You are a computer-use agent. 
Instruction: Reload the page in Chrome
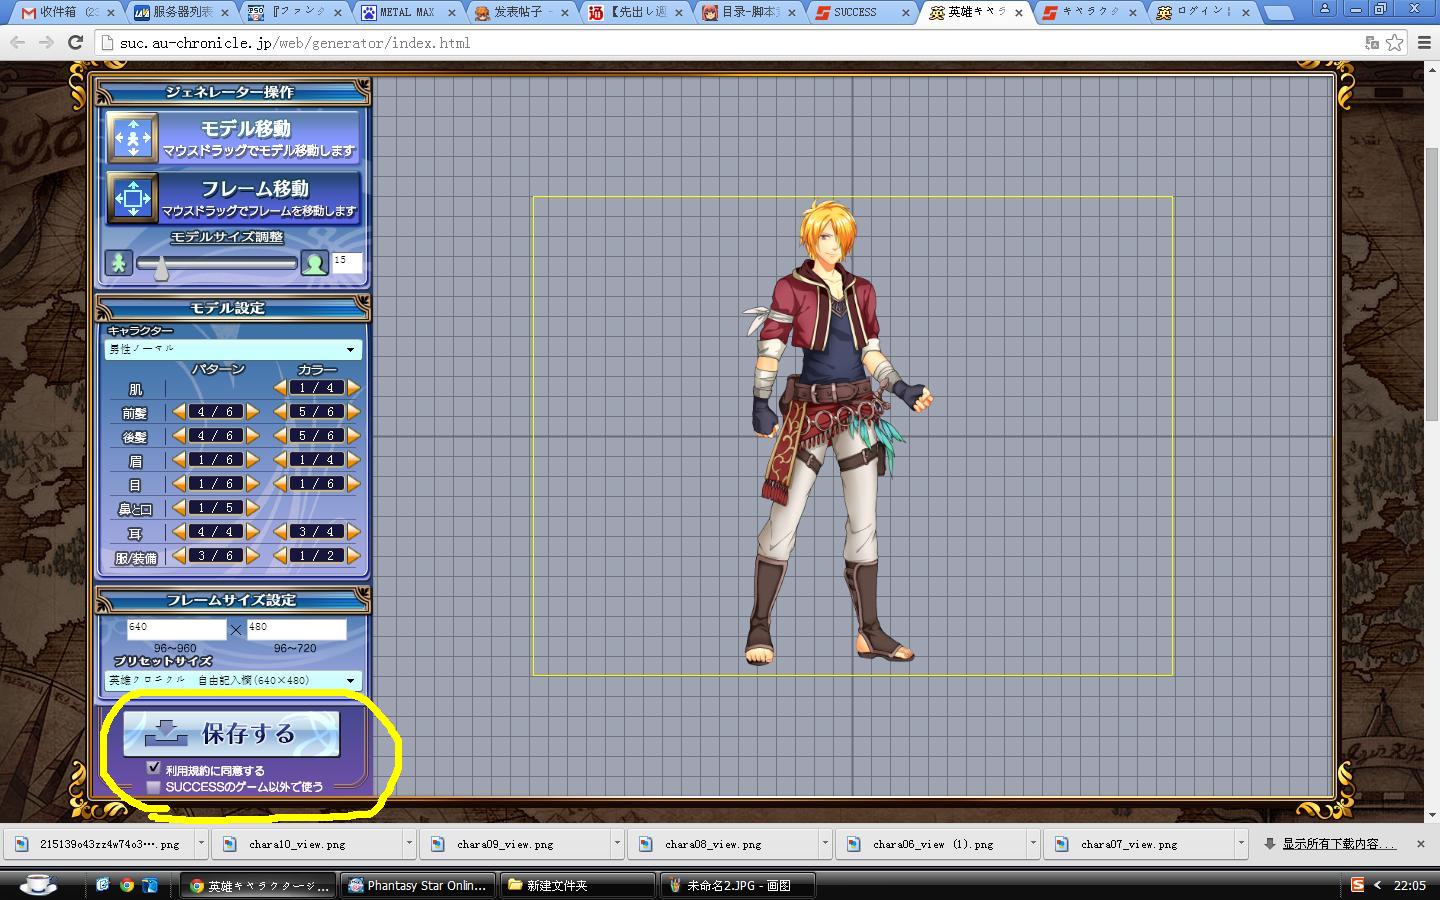pos(75,42)
